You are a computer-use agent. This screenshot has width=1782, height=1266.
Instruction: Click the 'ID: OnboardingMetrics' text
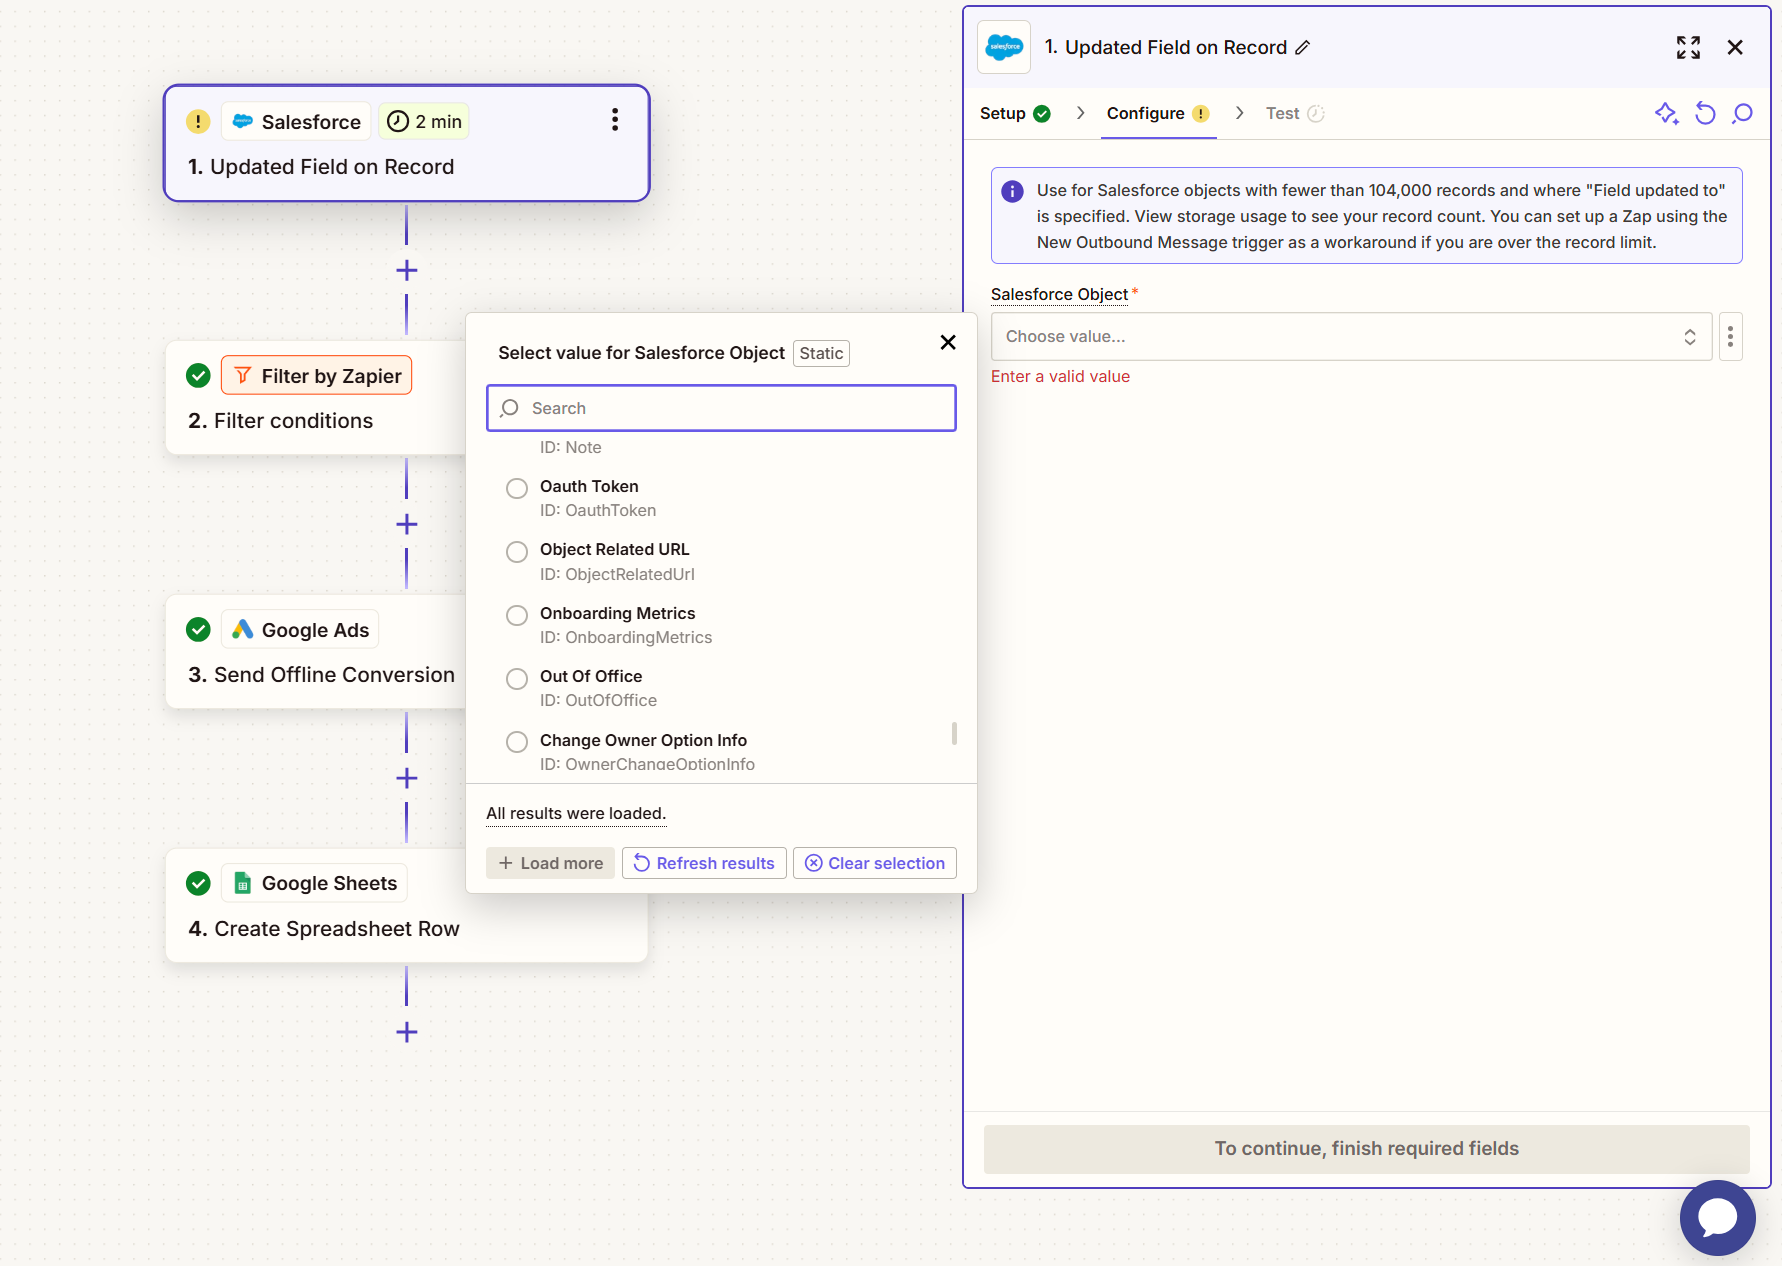[x=626, y=637]
